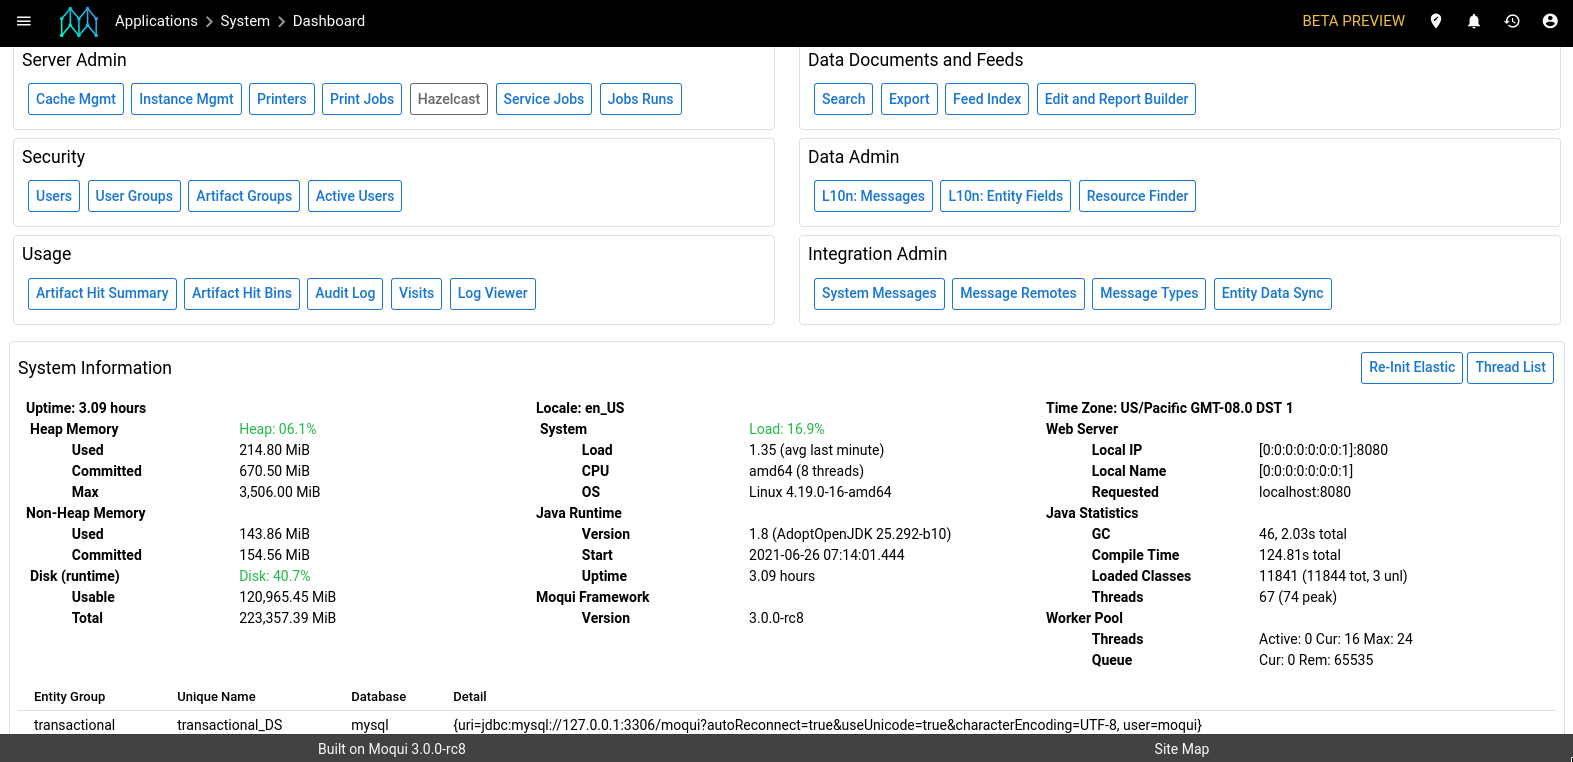The height and width of the screenshot is (762, 1573).
Task: Open the Thread List
Action: (x=1510, y=368)
